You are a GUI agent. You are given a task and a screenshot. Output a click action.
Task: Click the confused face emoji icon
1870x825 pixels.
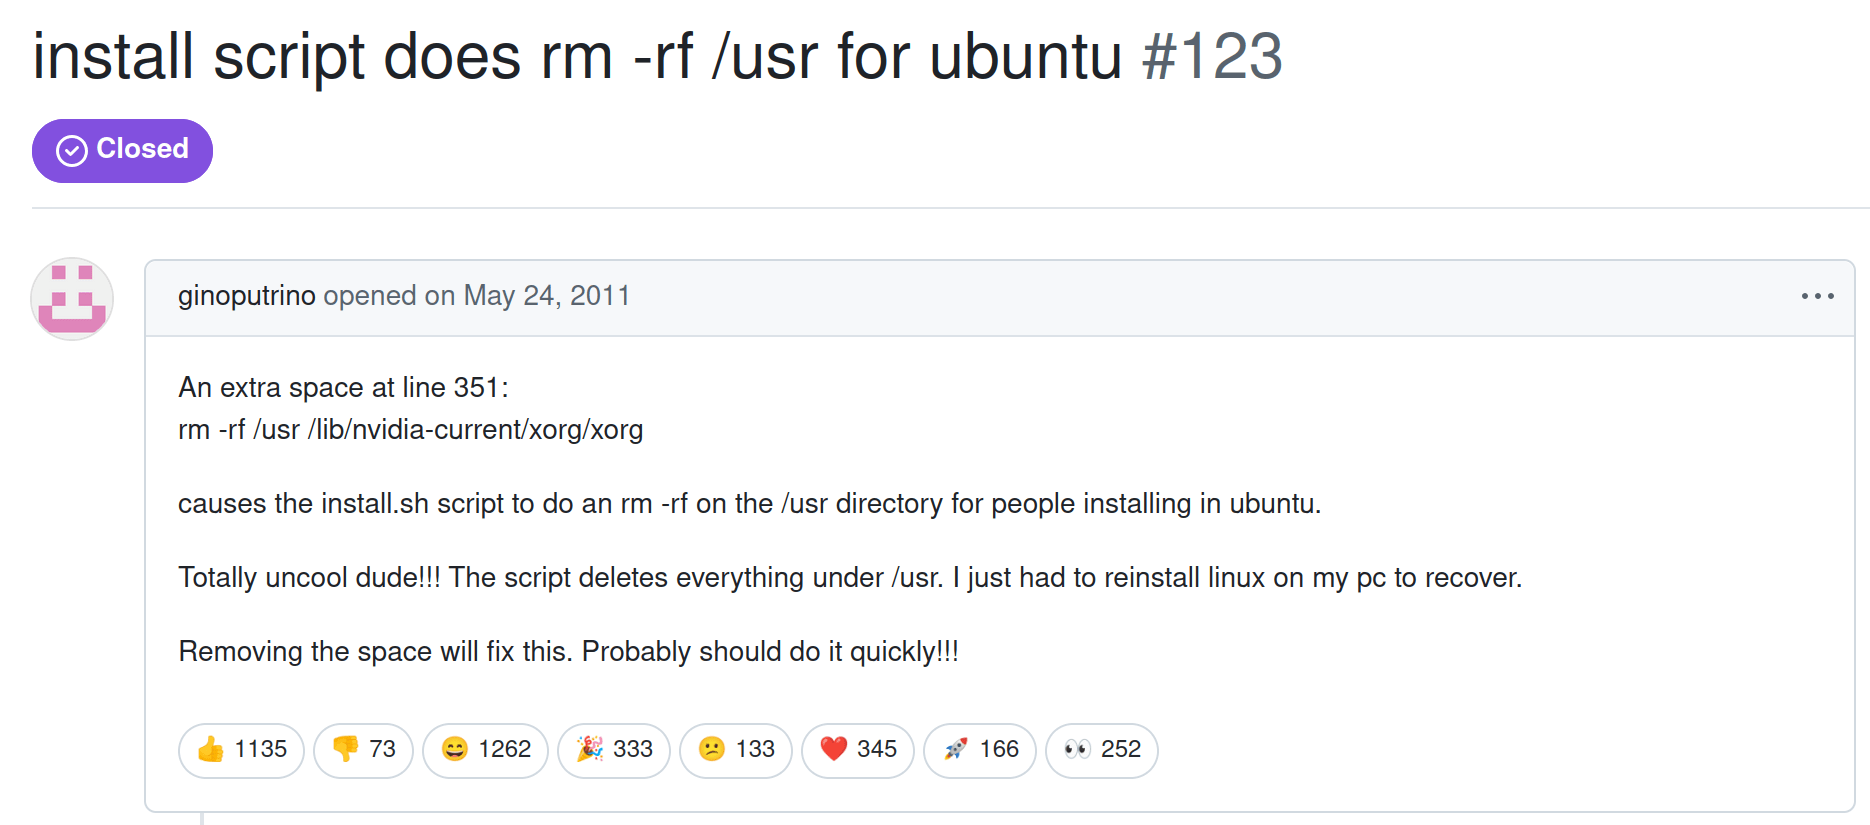coord(712,749)
